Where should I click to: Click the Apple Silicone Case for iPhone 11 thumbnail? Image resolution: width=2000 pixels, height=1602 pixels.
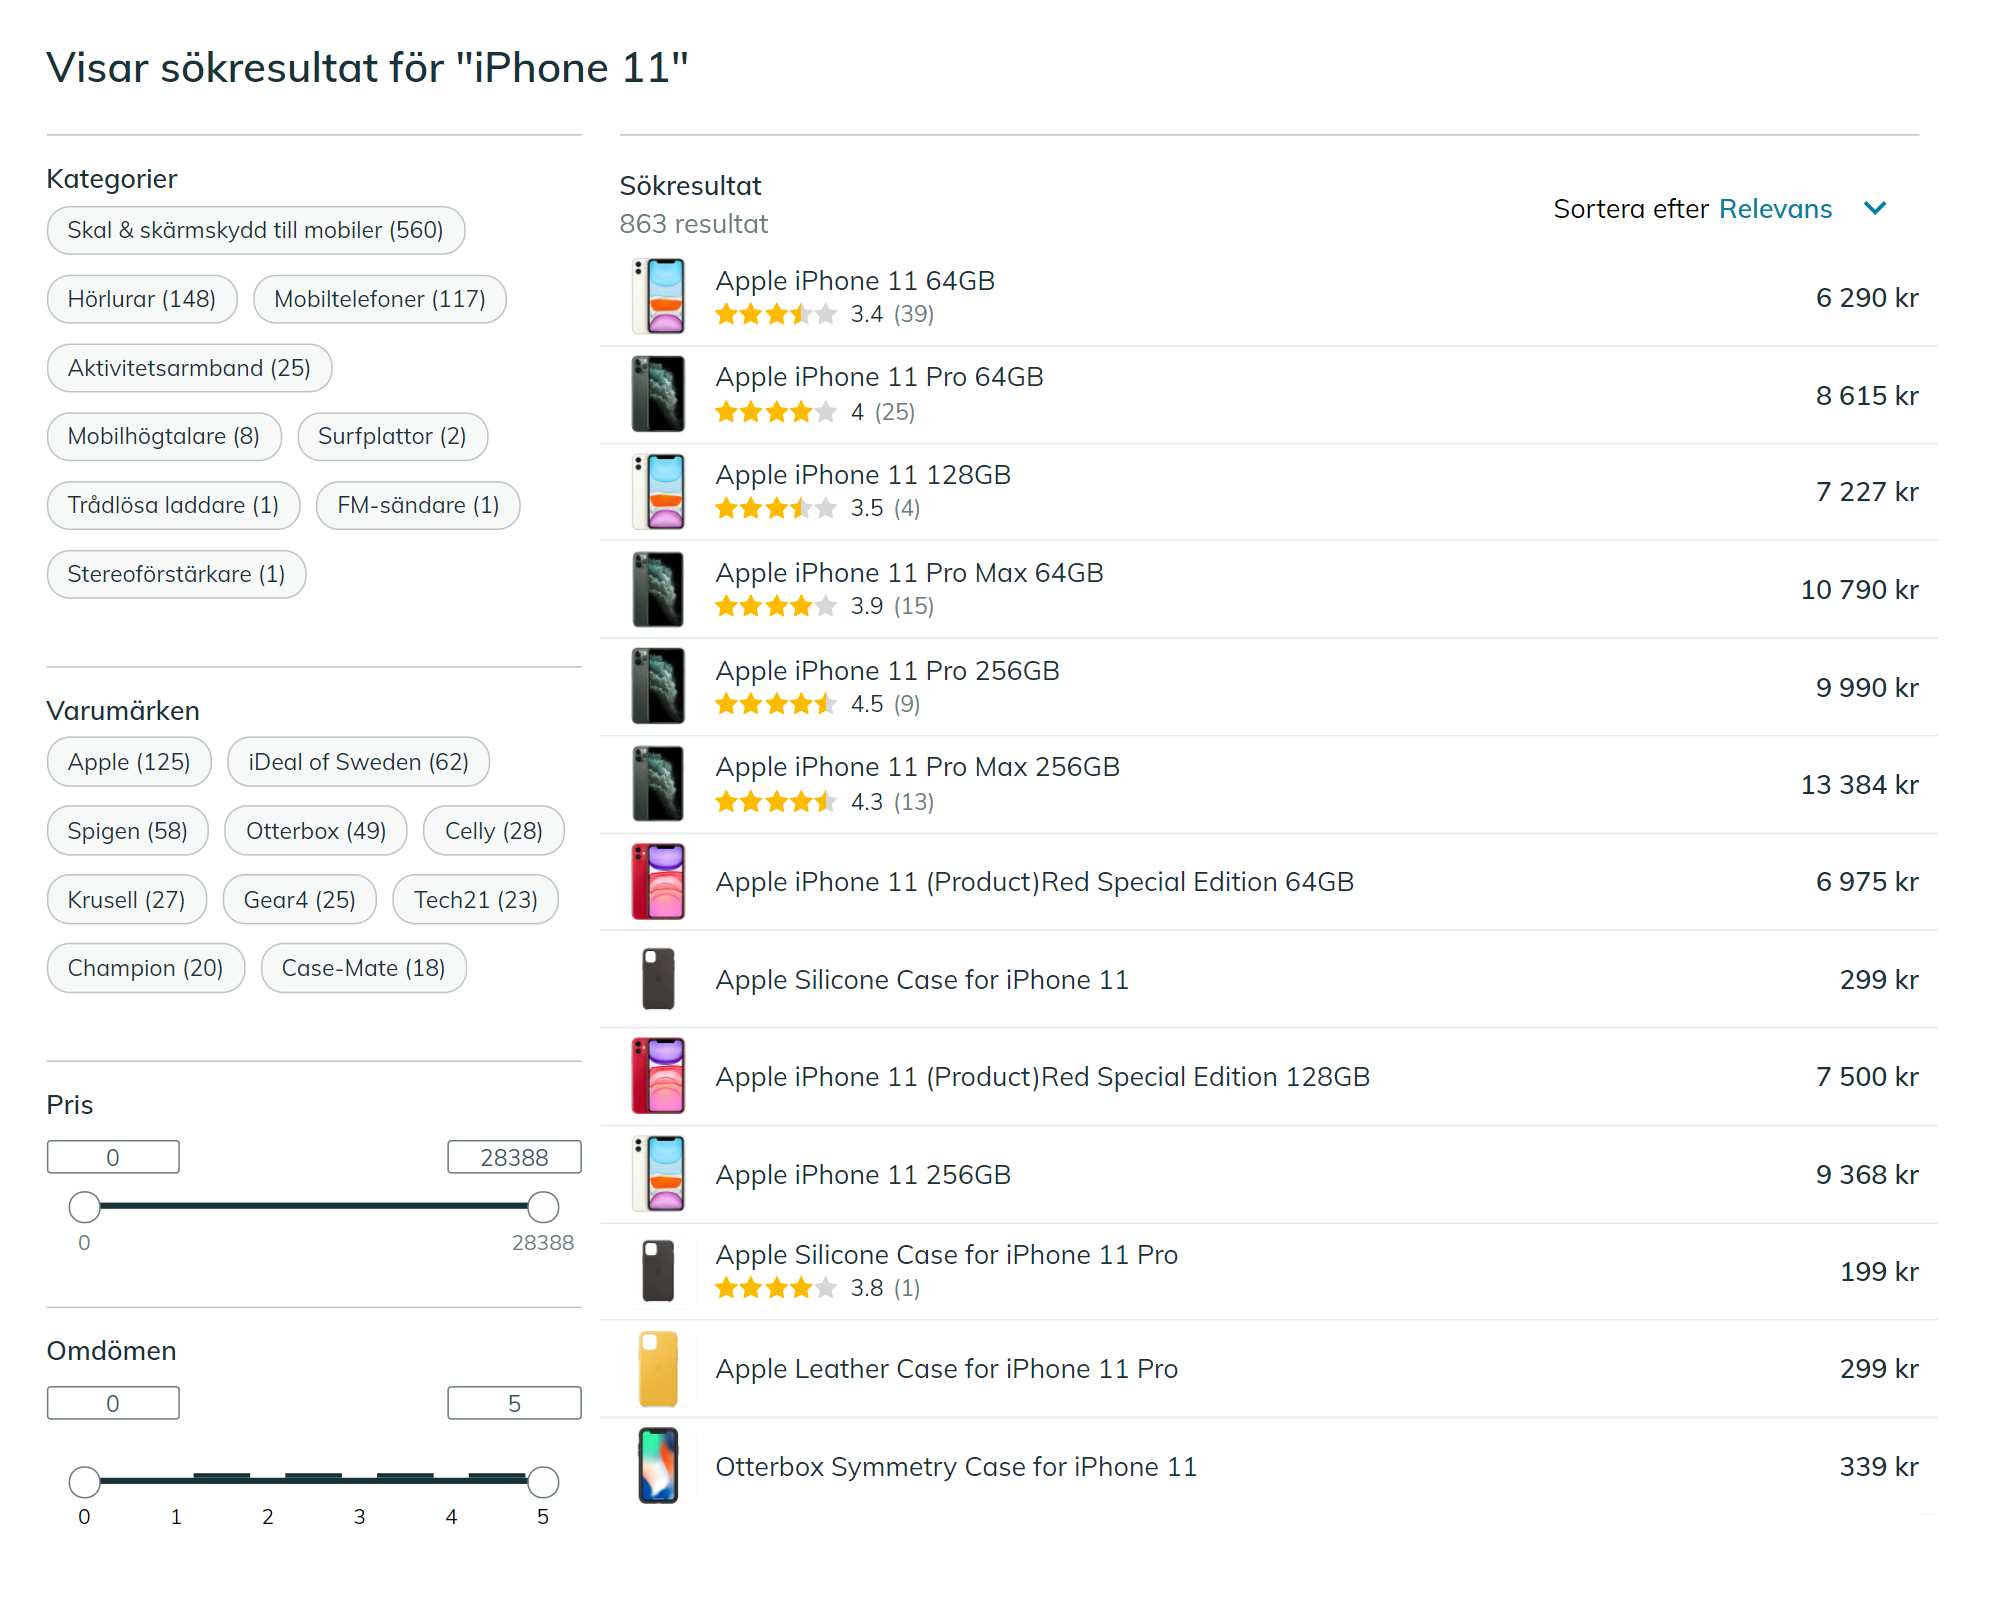coord(665,978)
